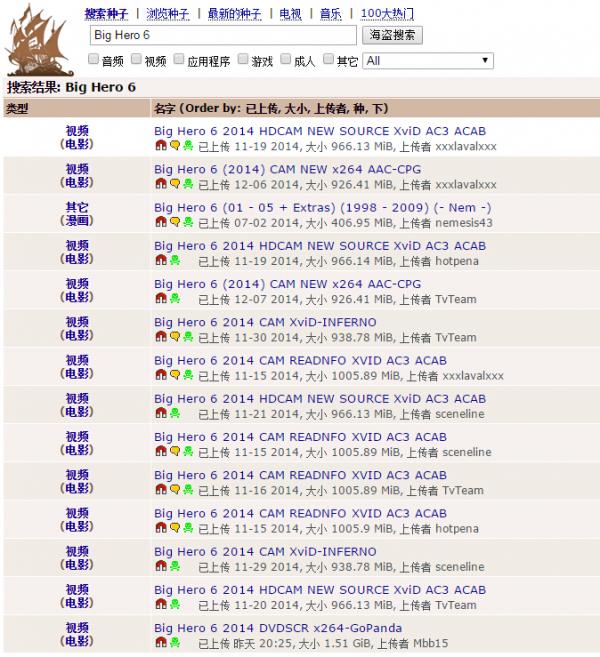Open comments icon on hotpena 1005.9 MiB row
Image resolution: width=600 pixels, height=657 pixels.
175,528
